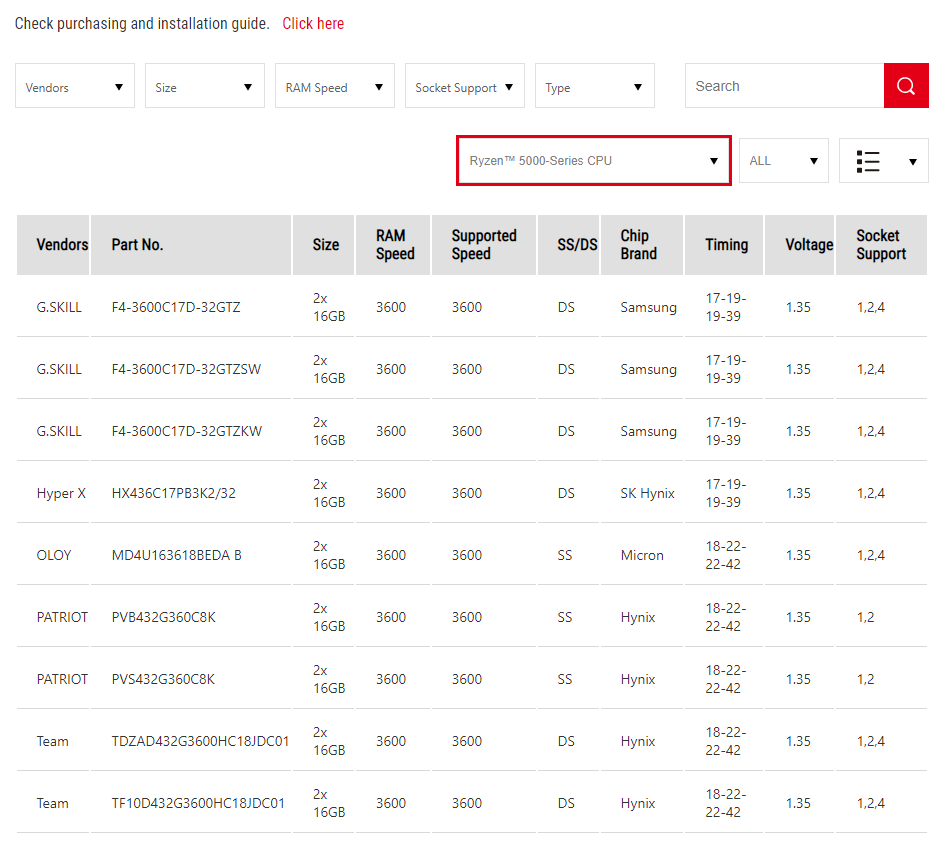
Task: Click socket support 1,2,4 in TDZAD432G3600HC18JDC01 row
Action: click(x=871, y=742)
